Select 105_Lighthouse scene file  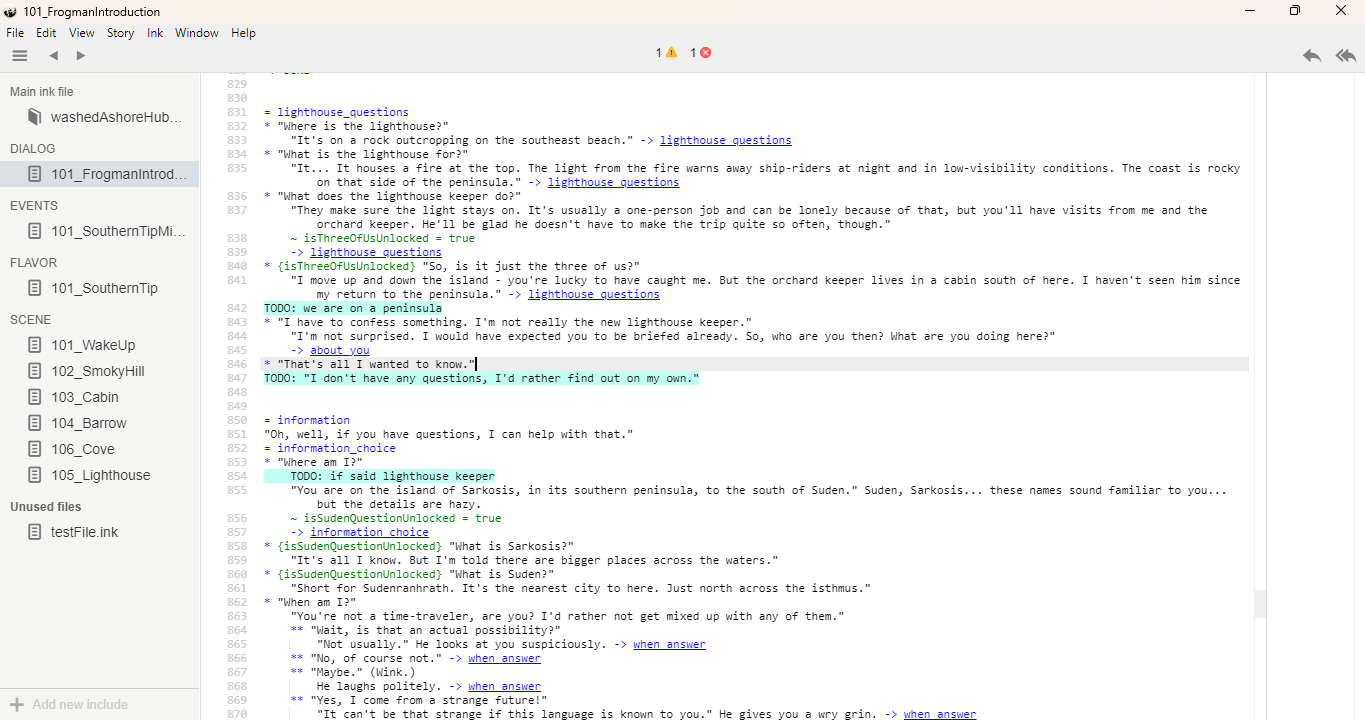[100, 475]
